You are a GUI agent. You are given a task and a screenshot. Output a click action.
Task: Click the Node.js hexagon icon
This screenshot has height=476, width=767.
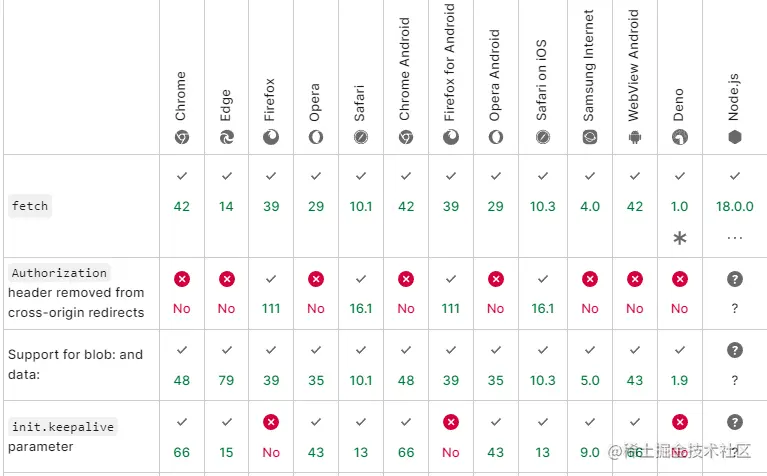[x=735, y=137]
